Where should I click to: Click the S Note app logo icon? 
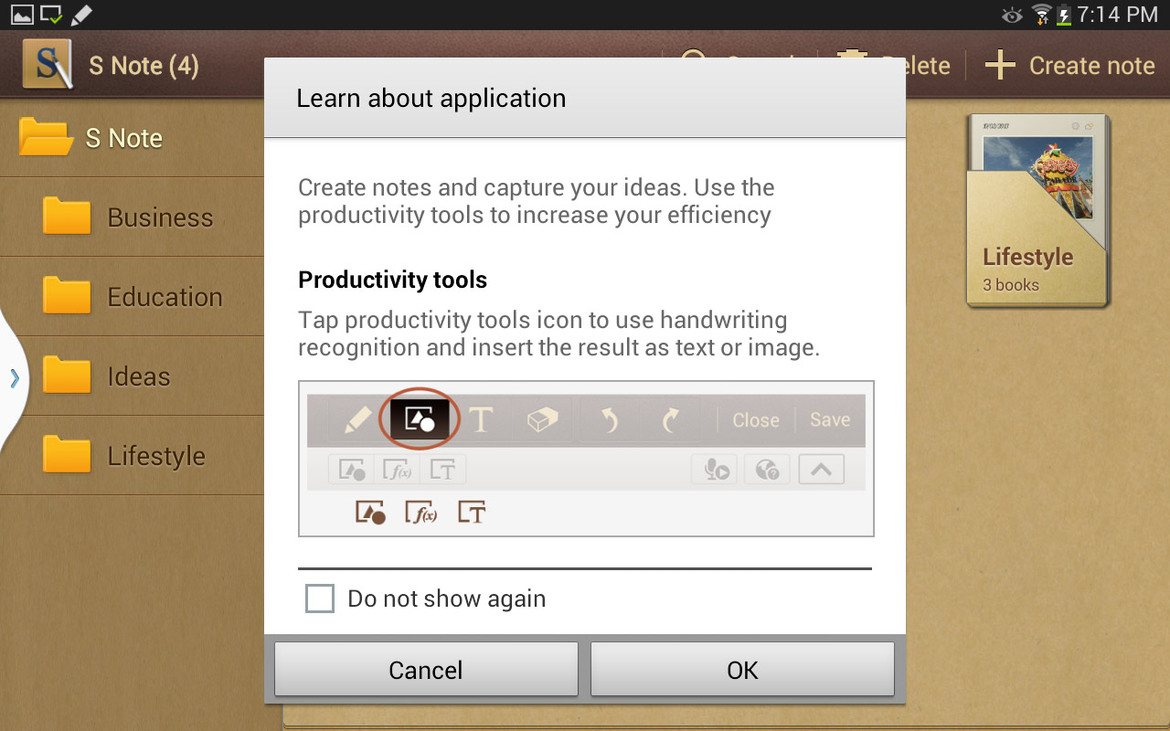point(48,64)
